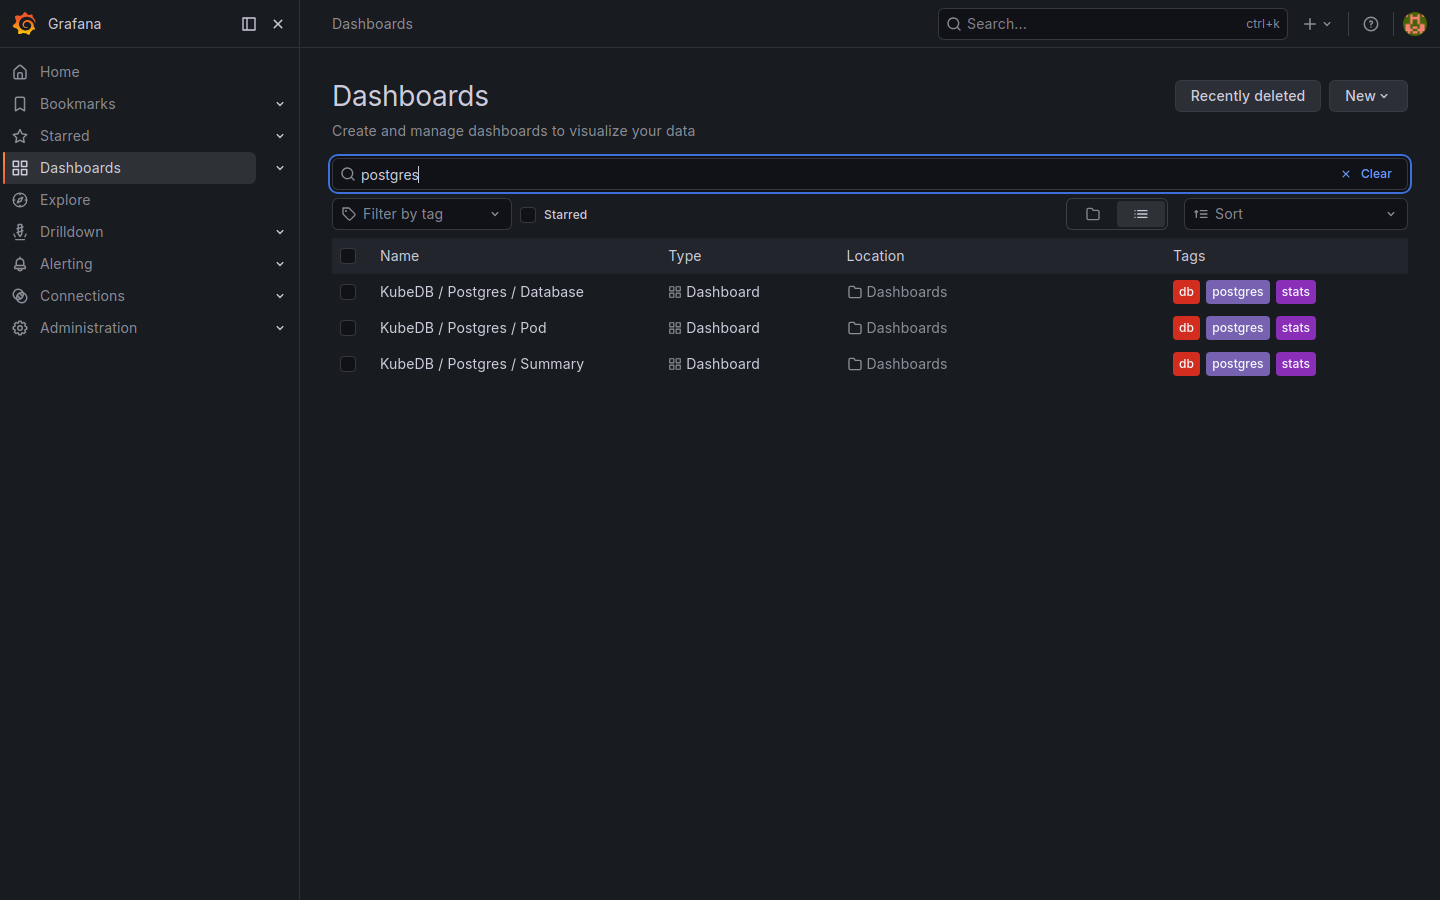Expand the Connections section chevron
Screen dimensions: 1440x900
tap(280, 296)
